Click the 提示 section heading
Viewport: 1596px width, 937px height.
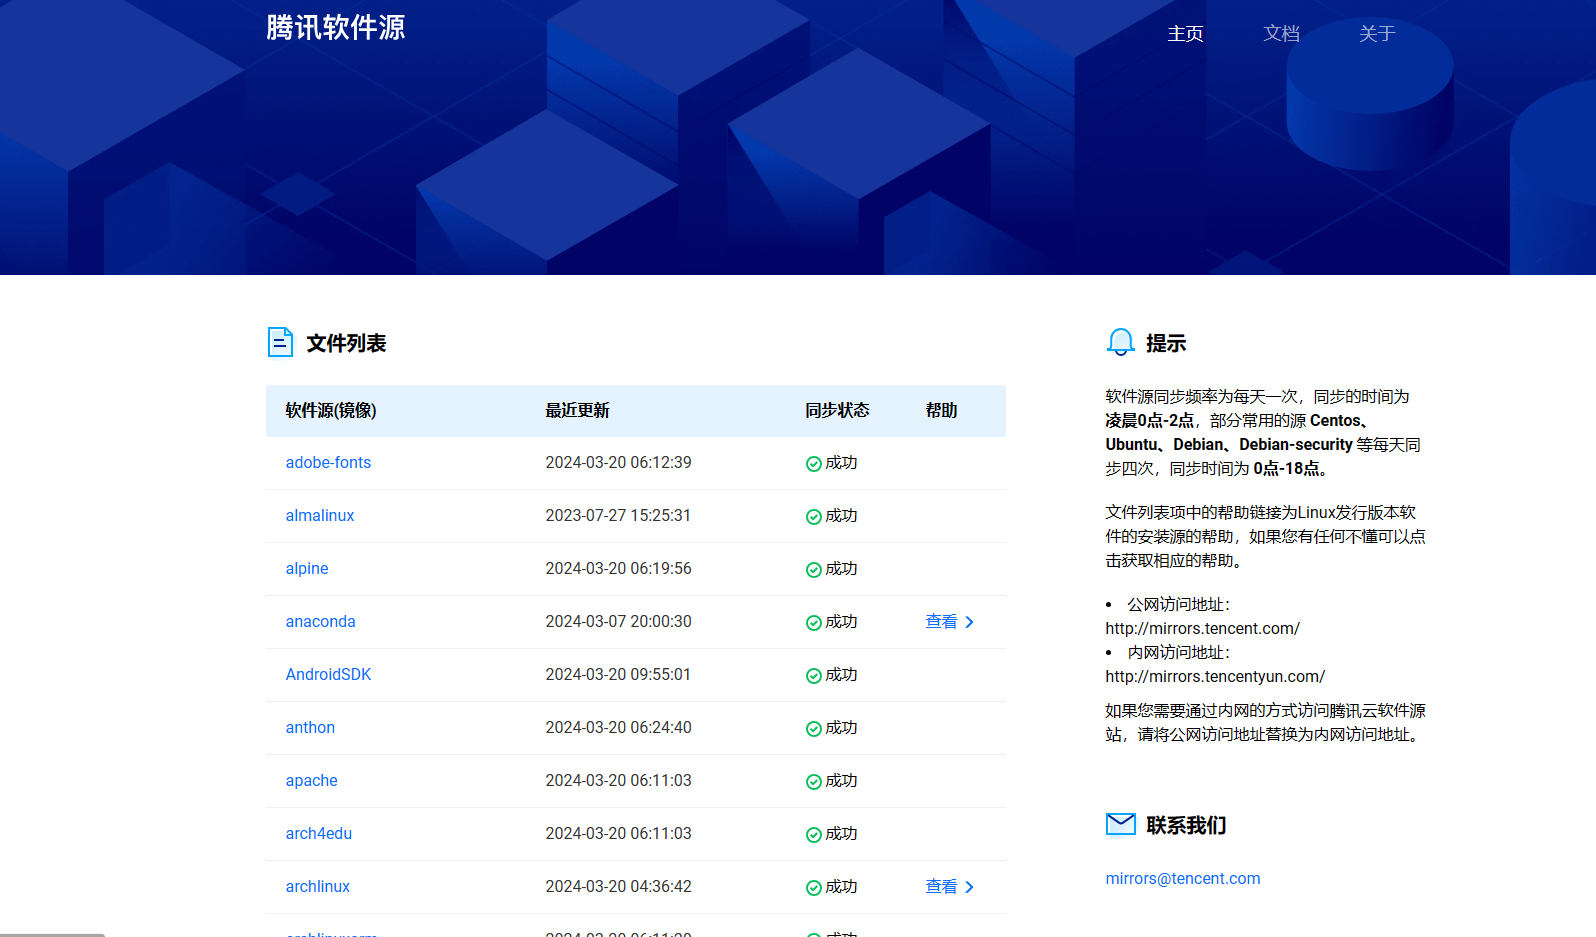(1166, 343)
